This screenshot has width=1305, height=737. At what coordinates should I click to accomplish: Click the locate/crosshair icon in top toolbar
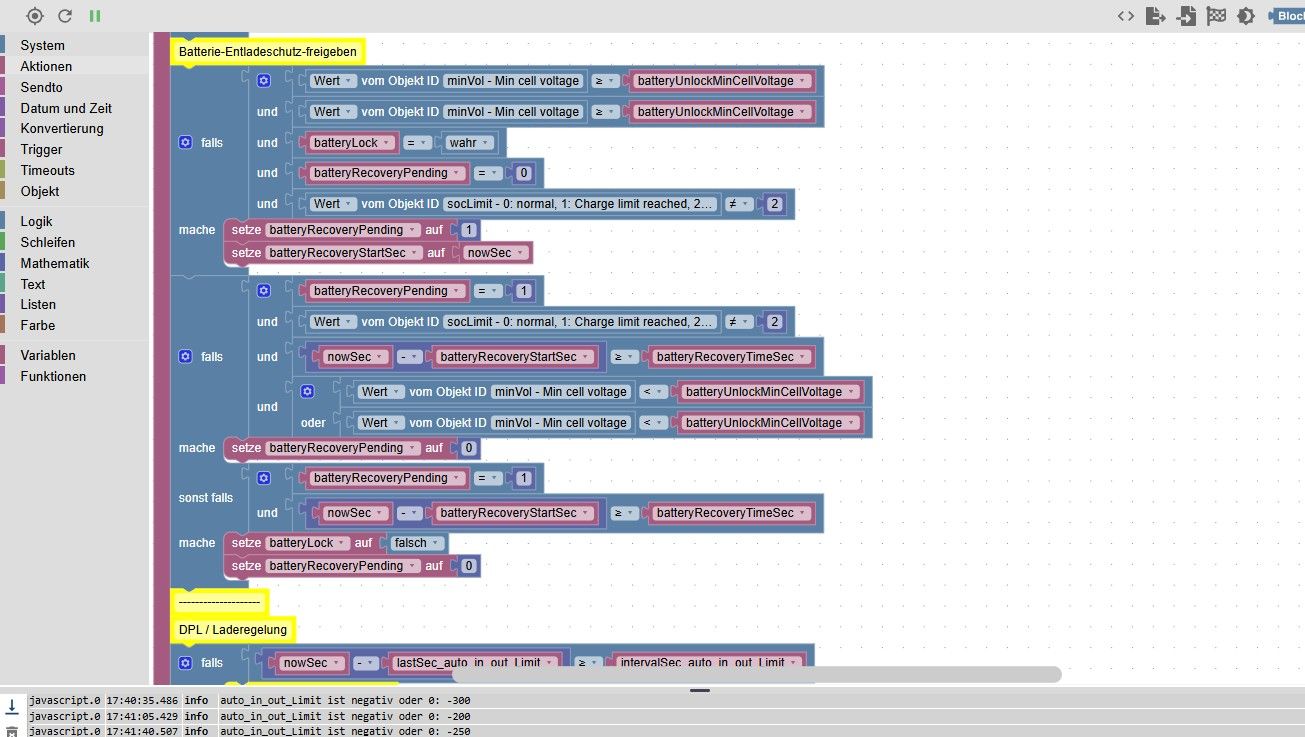[x=35, y=16]
